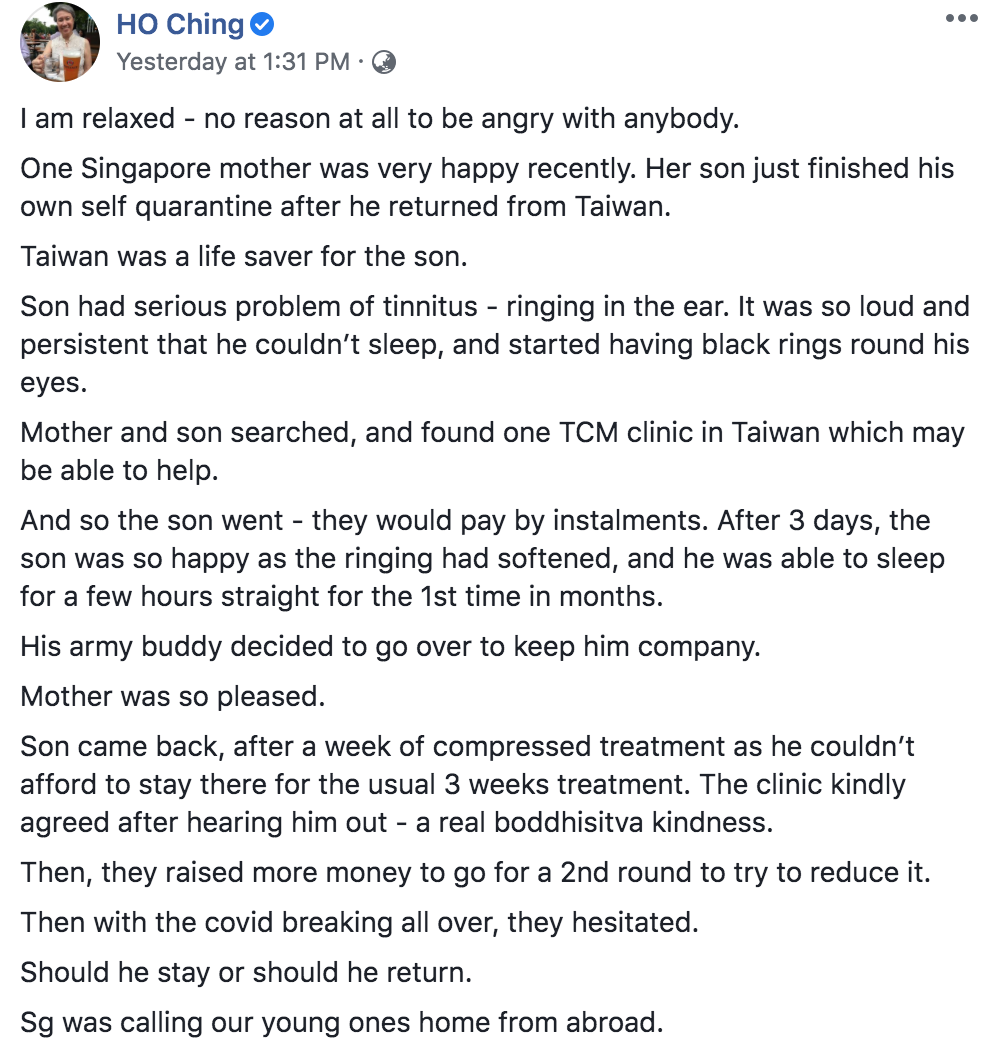This screenshot has height=1054, width=996.
Task: Click the paragraph starting 'One Singapore mother'
Action: (487, 188)
